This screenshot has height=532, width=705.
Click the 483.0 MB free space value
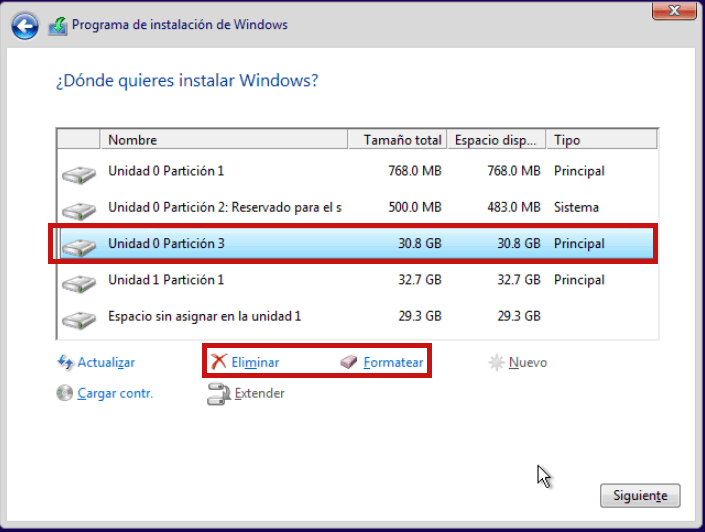click(513, 207)
